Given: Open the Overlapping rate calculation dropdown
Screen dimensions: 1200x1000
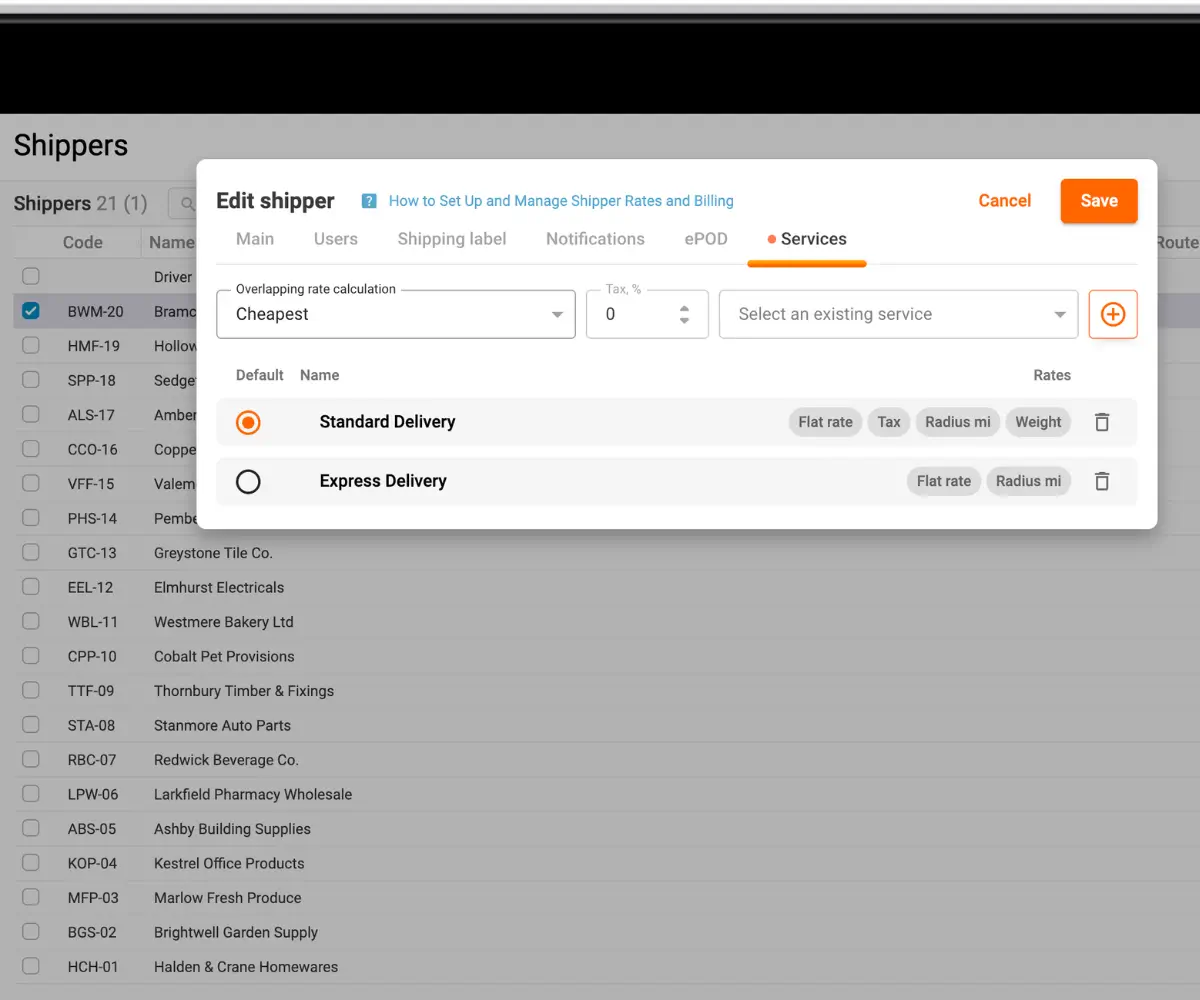Looking at the screenshot, I should tap(396, 314).
